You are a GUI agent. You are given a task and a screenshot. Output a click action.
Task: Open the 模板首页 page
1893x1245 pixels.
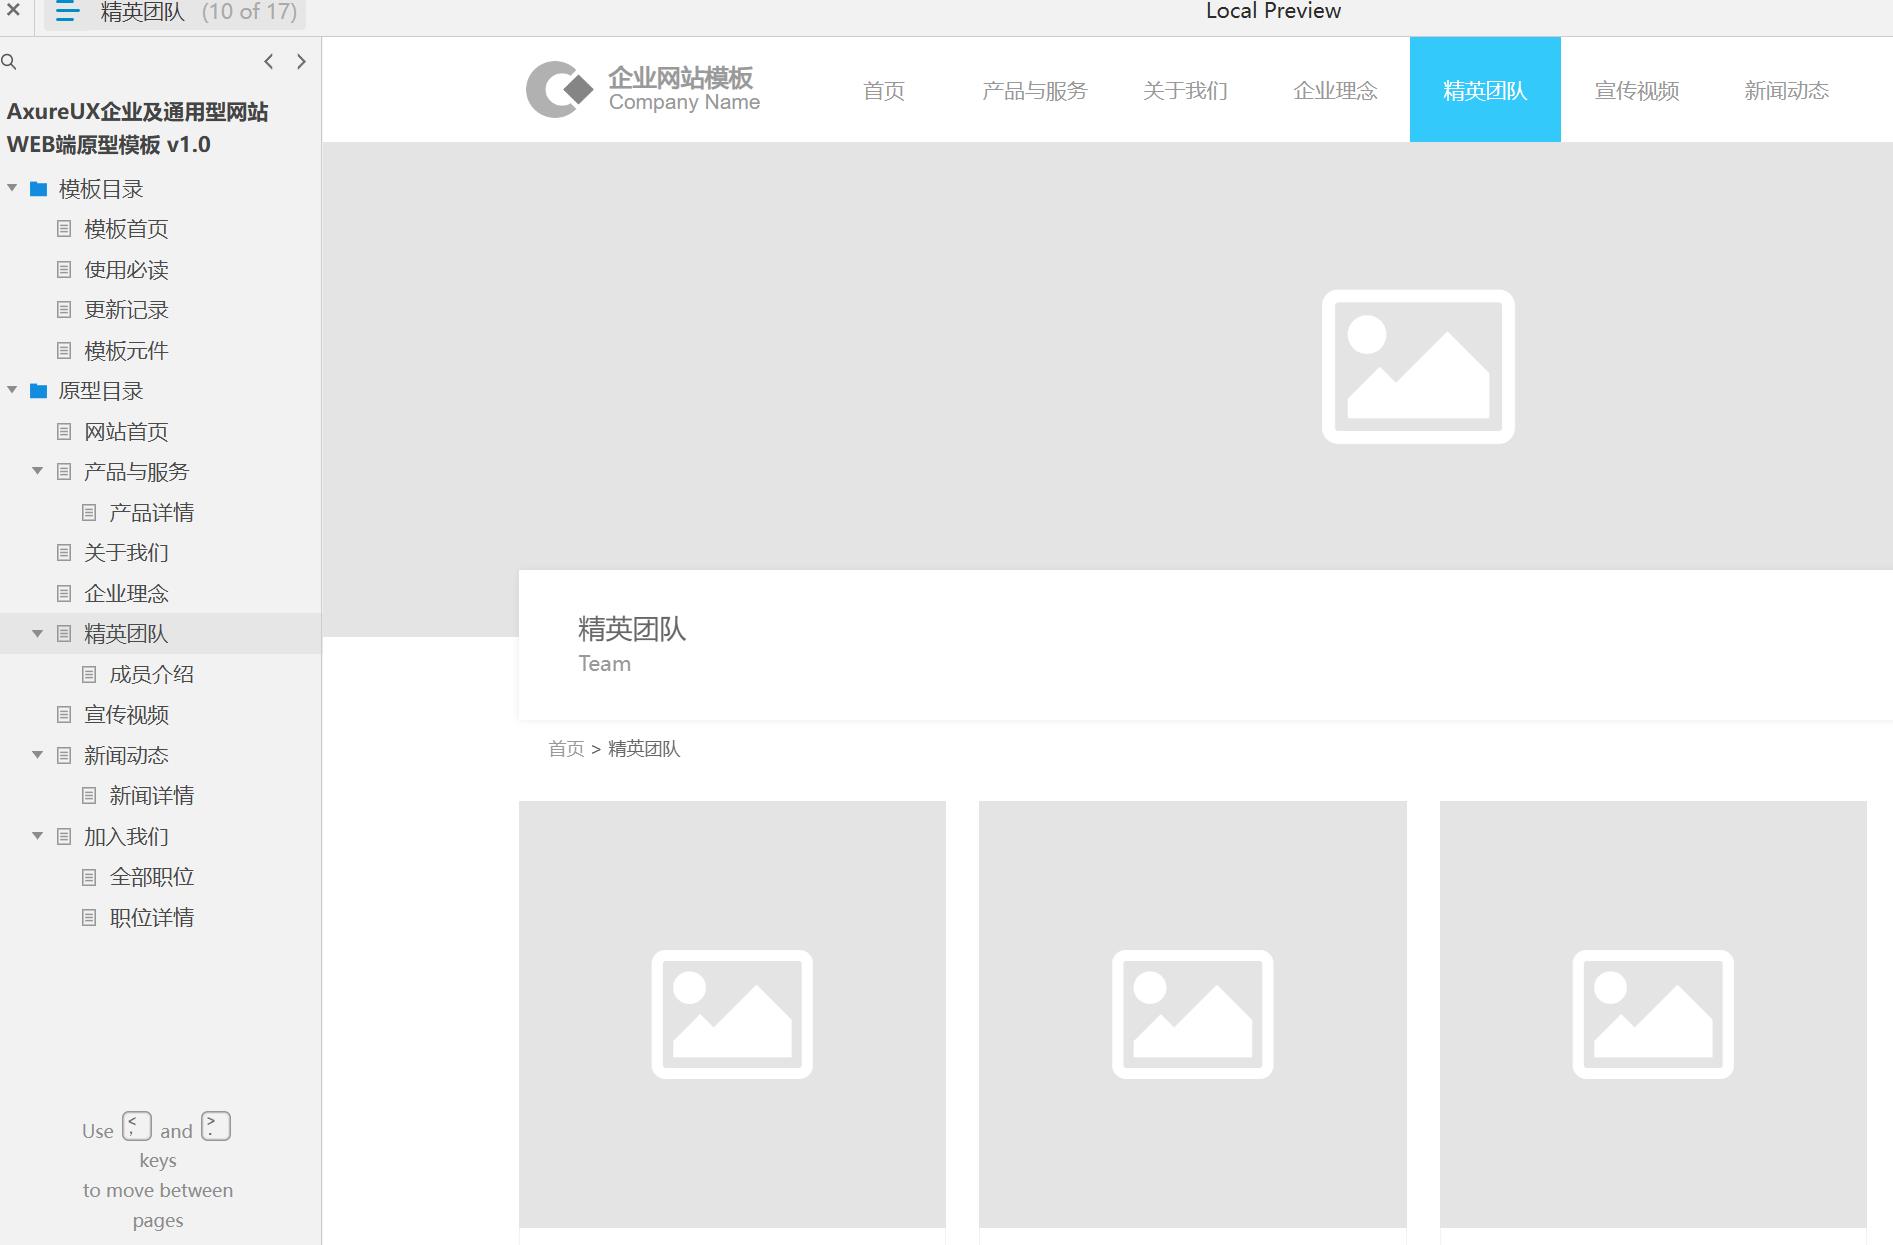(126, 229)
